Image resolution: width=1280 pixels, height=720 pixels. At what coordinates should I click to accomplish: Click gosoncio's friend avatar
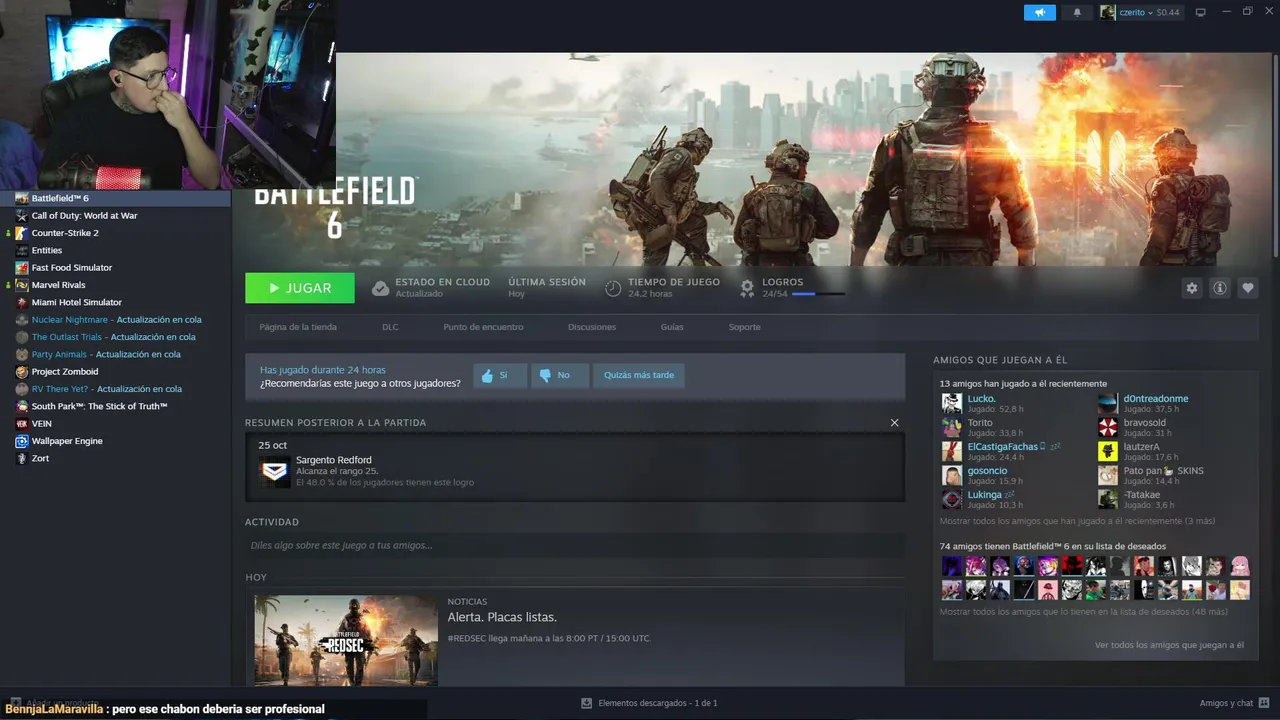(x=952, y=475)
